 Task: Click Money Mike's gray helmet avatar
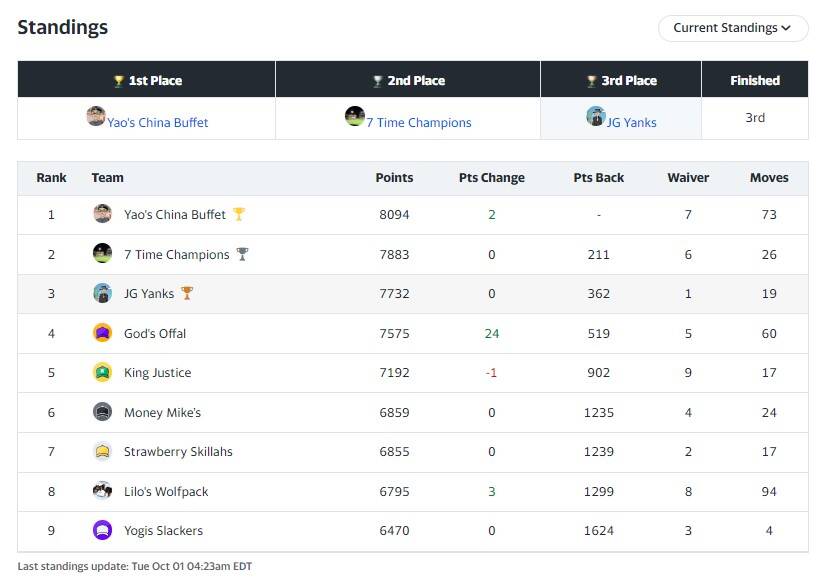click(x=102, y=412)
